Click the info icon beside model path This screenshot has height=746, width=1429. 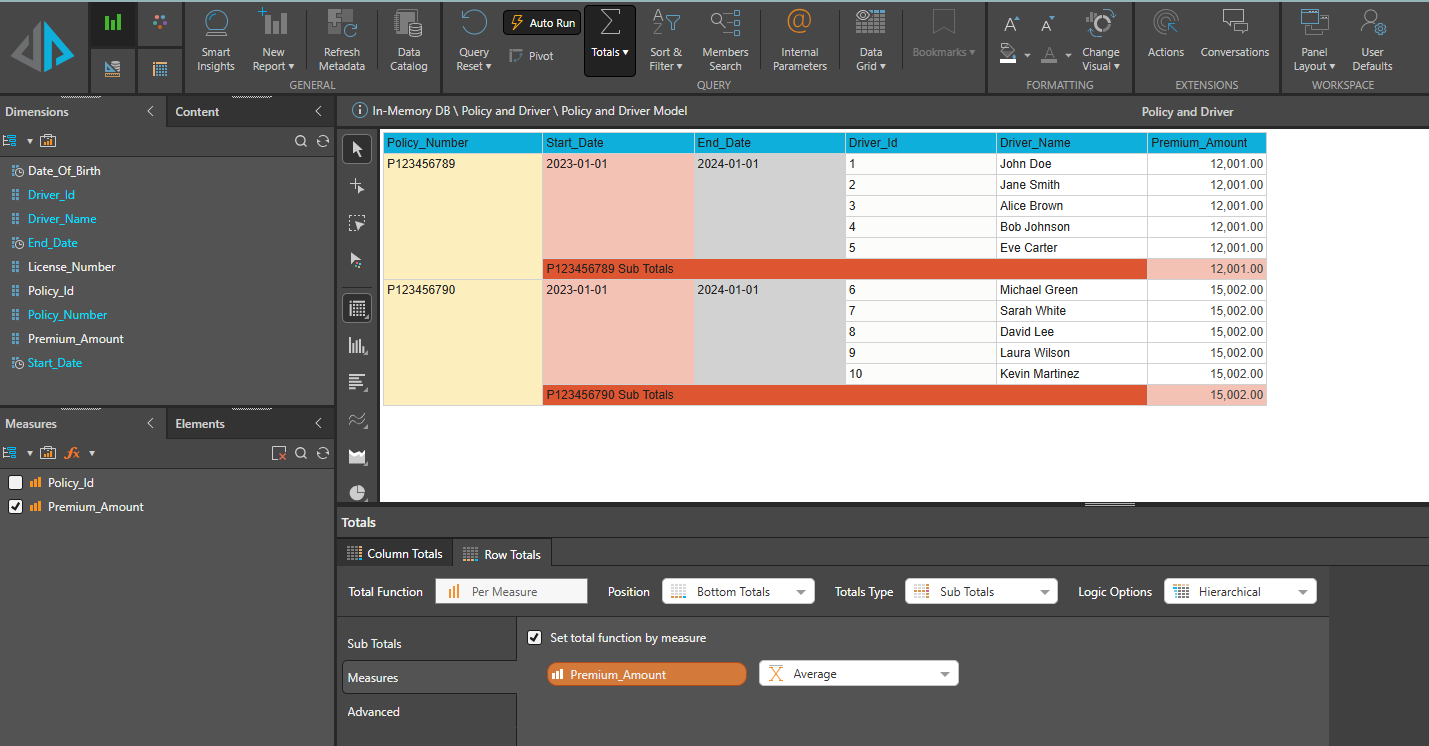(x=360, y=111)
